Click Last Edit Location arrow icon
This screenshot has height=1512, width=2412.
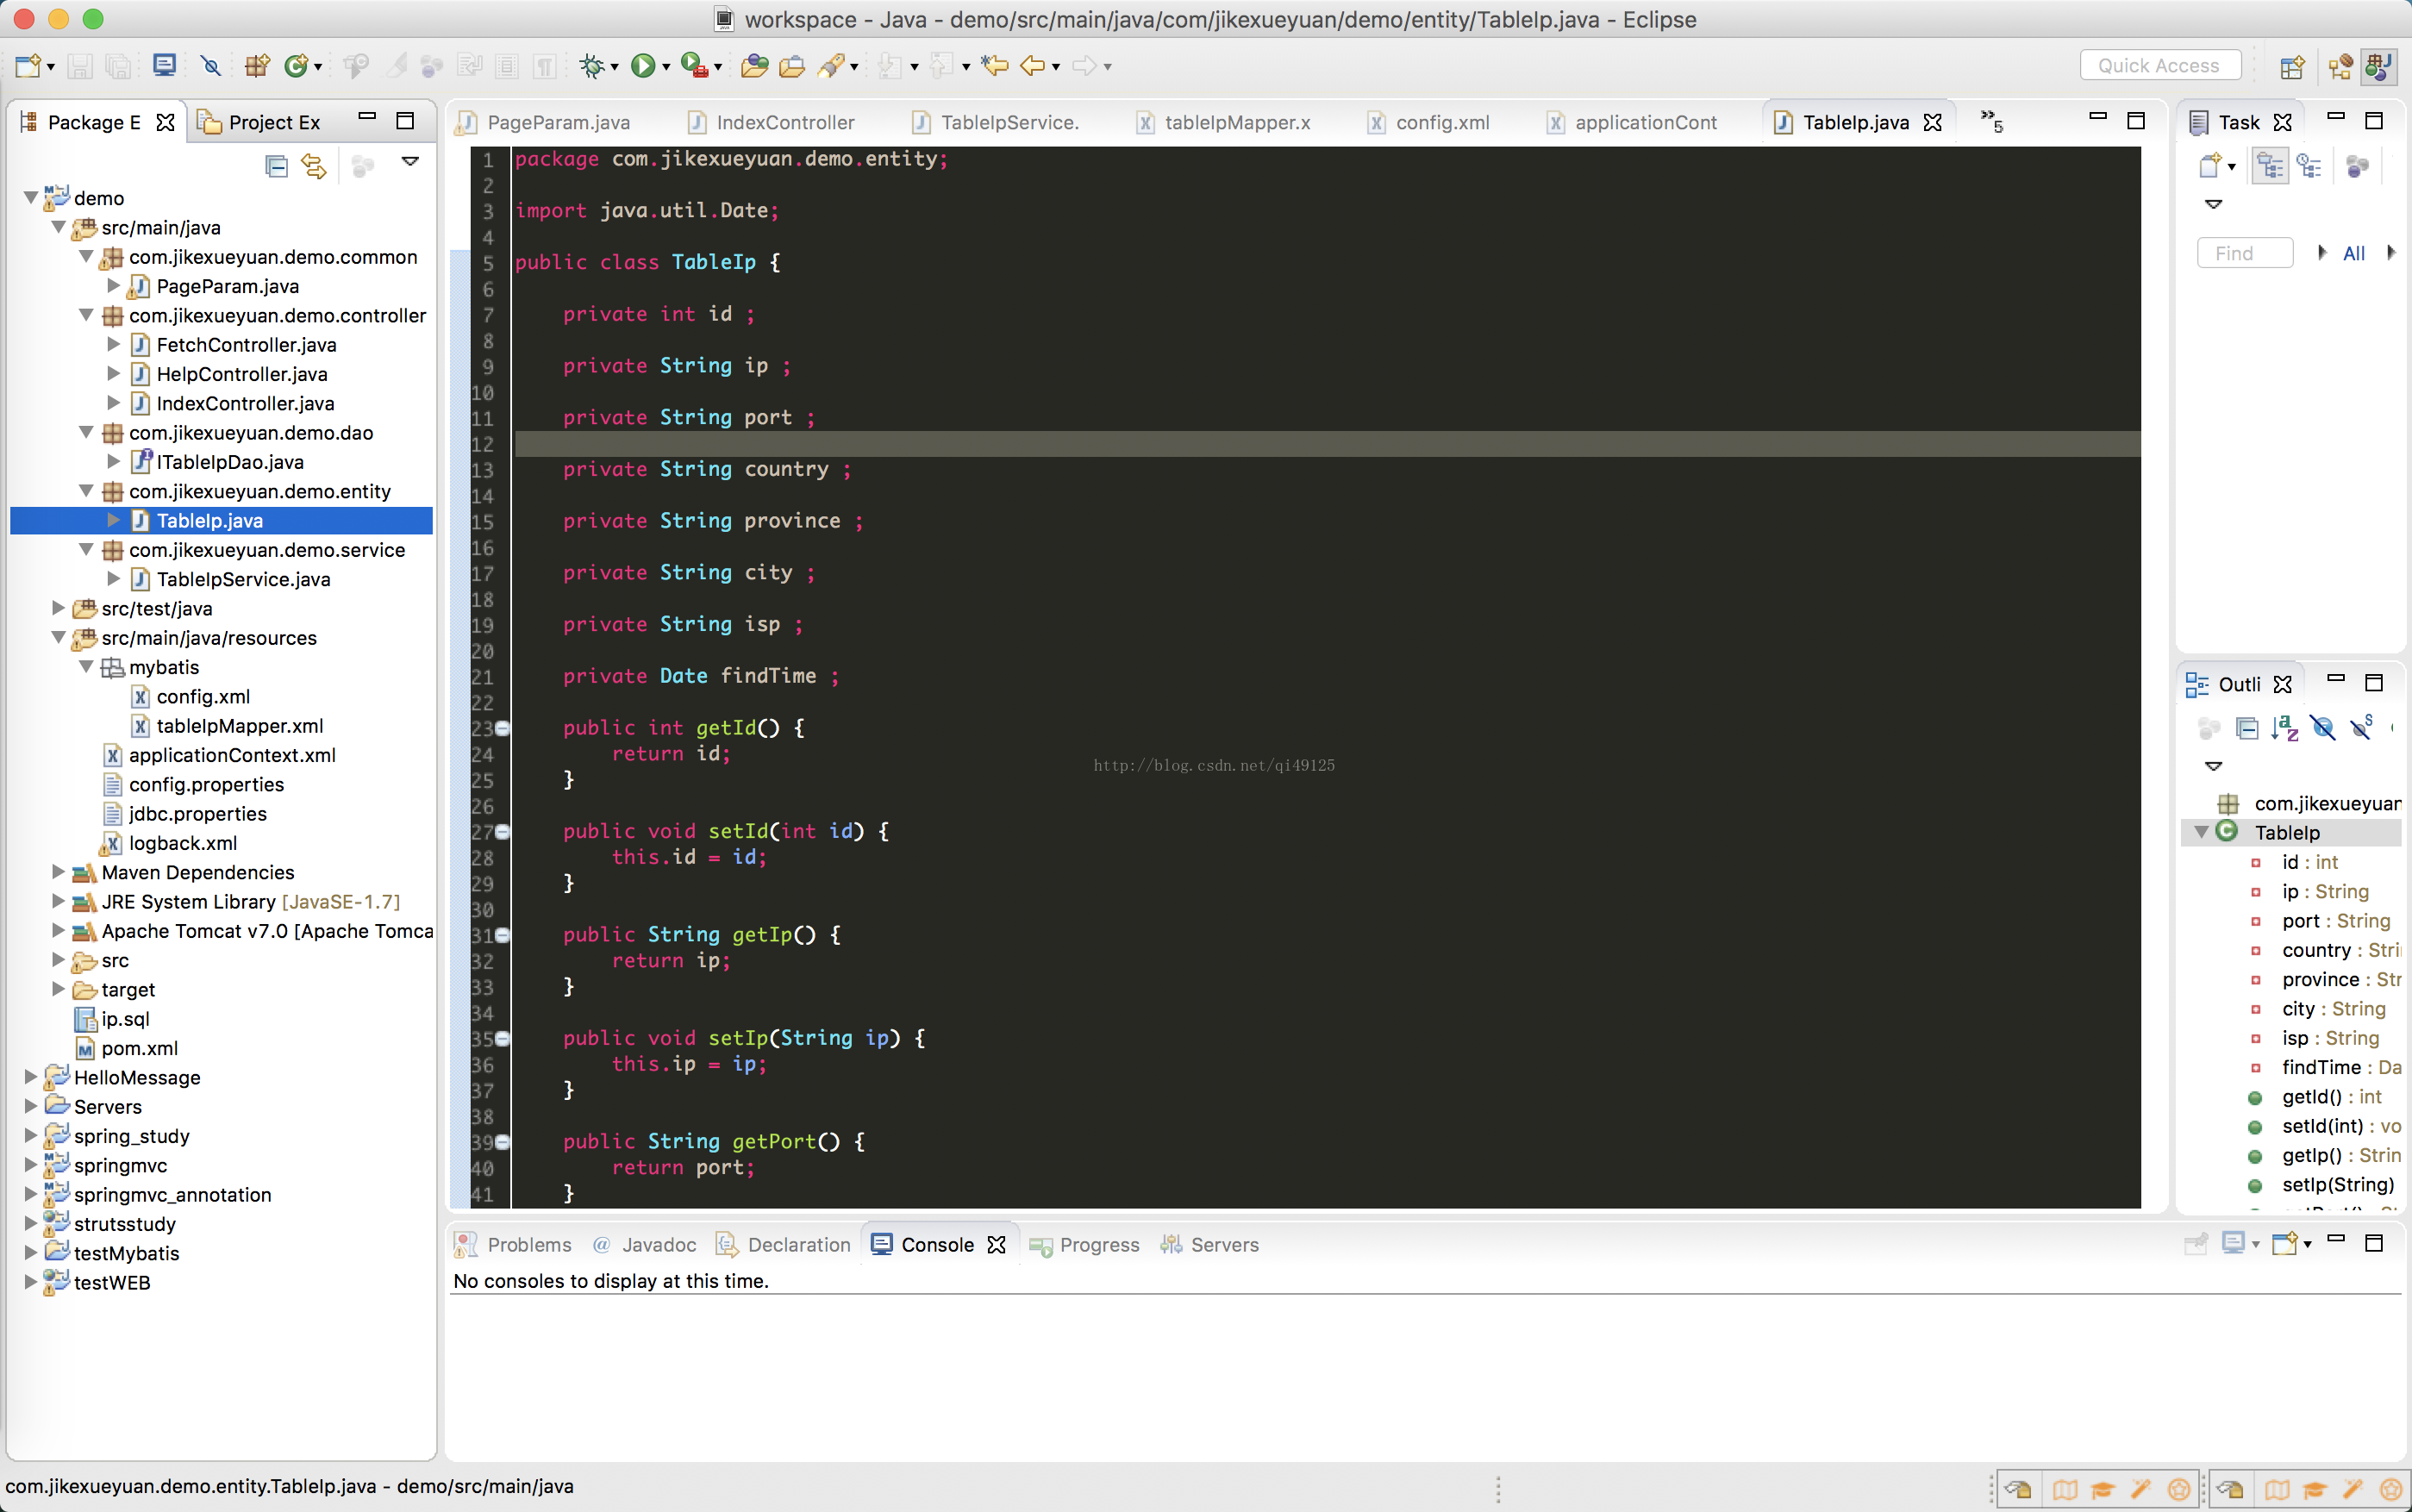994,66
